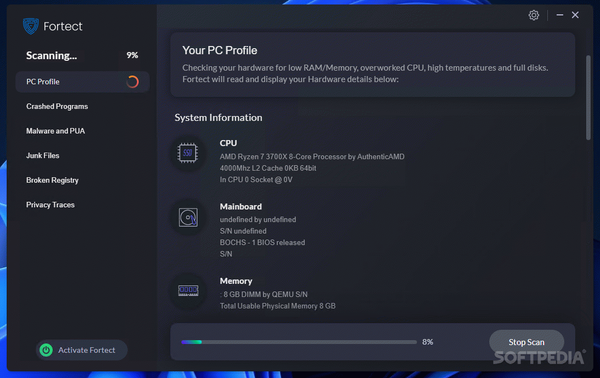Click the Fortect shield logo
The width and height of the screenshot is (600, 378).
31,26
